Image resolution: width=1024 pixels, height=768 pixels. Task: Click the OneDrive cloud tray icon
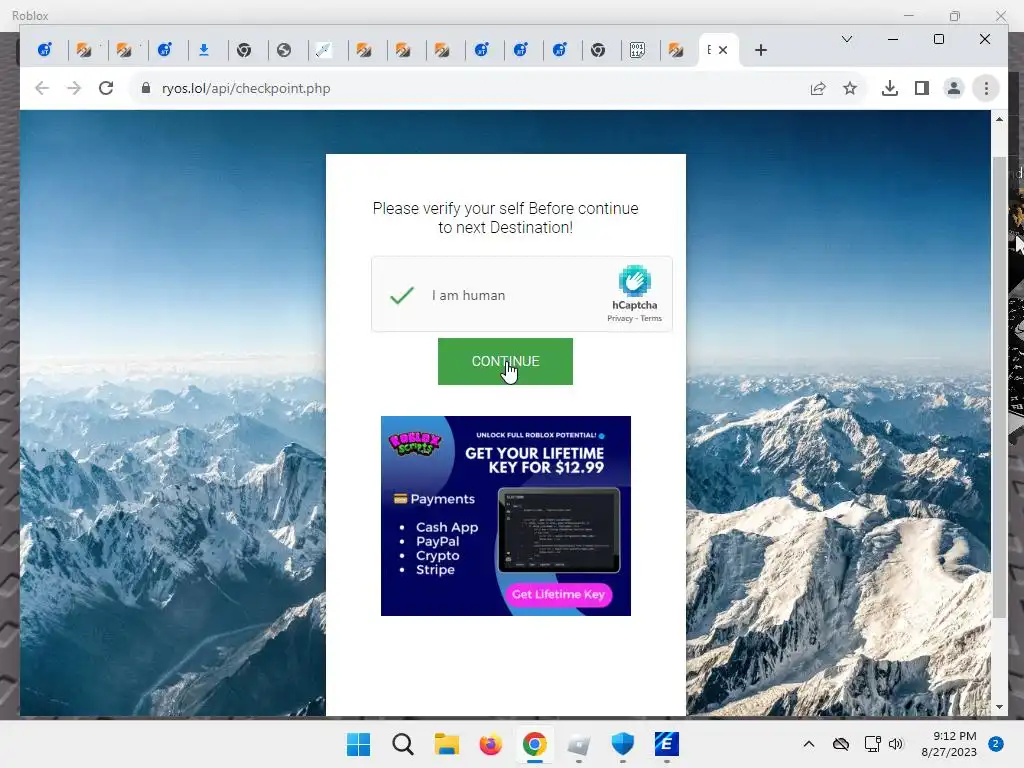point(840,744)
